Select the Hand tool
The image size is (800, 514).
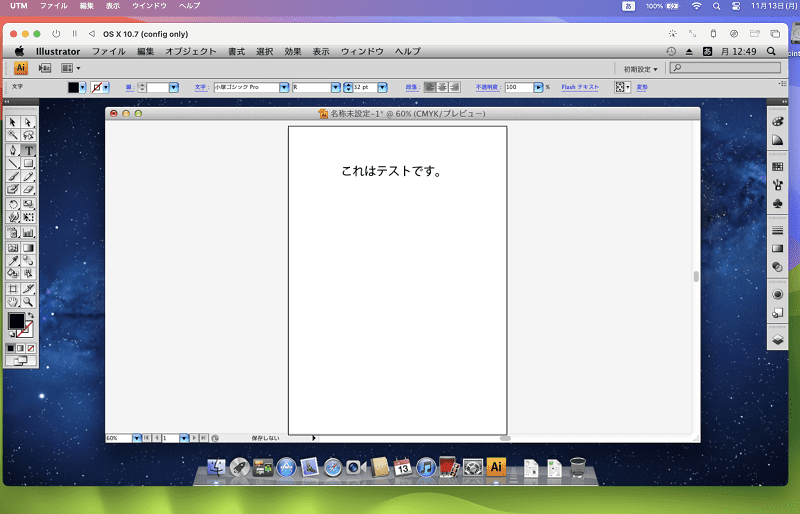tap(13, 302)
